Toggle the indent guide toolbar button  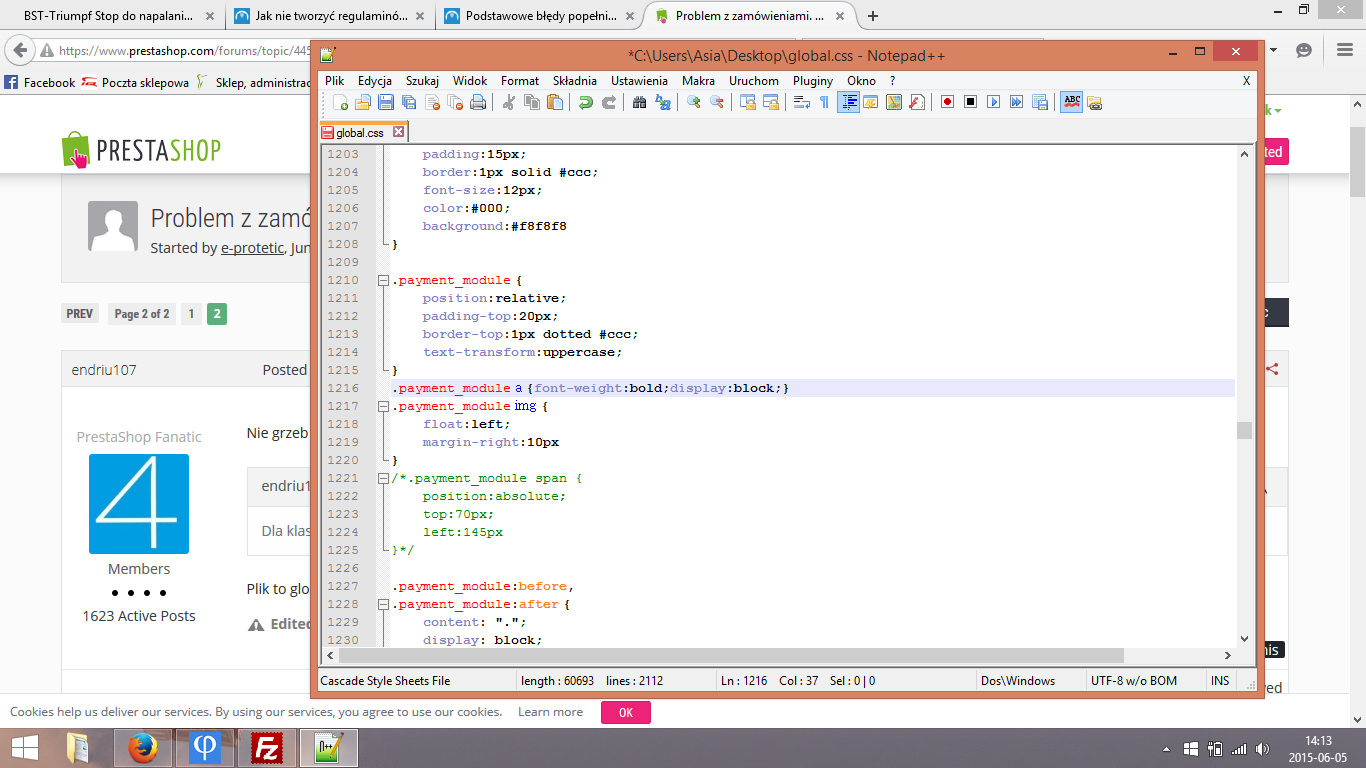[x=848, y=102]
